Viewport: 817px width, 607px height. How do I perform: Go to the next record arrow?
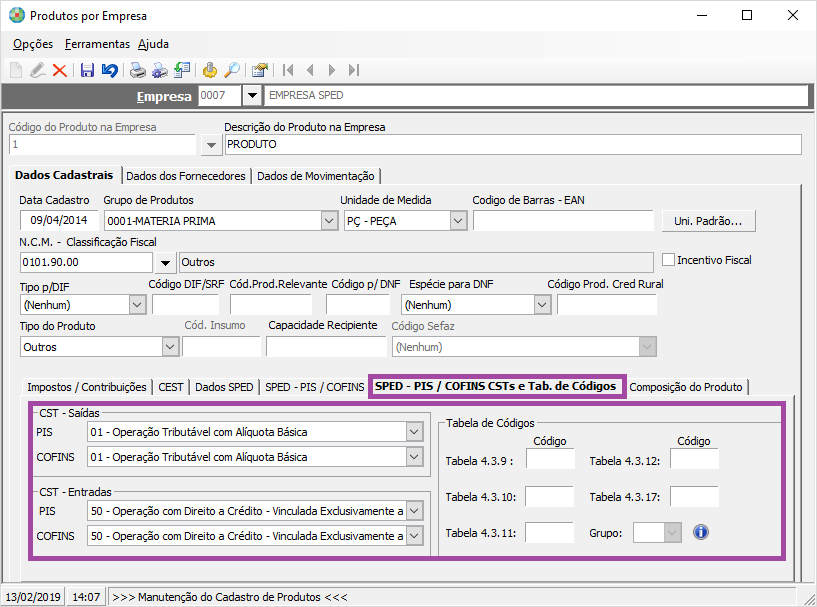332,70
